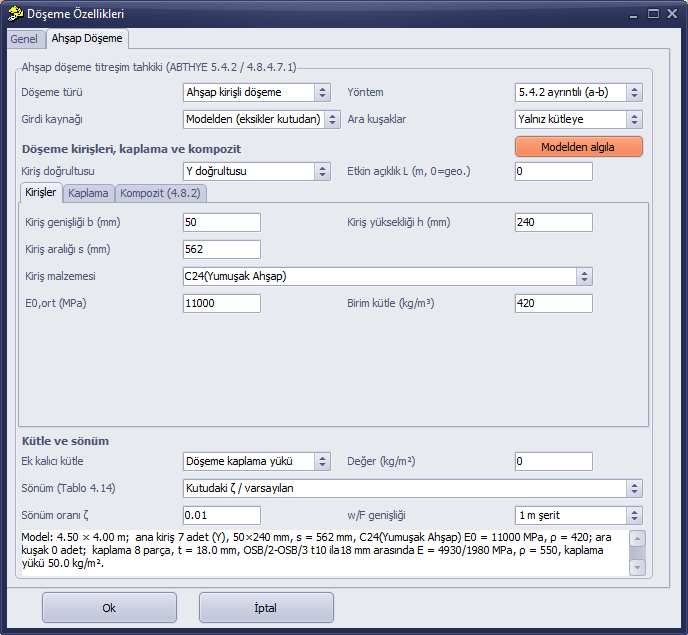This screenshot has height=635, width=688.
Task: Open the Yöntem dropdown list
Action: point(579,93)
